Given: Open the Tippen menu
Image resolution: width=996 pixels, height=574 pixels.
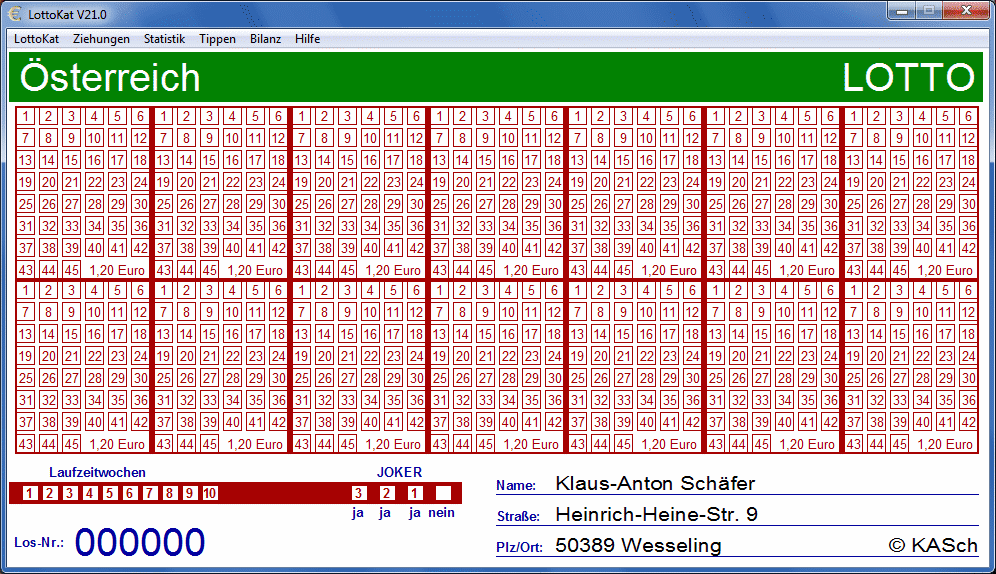Looking at the screenshot, I should (x=217, y=39).
